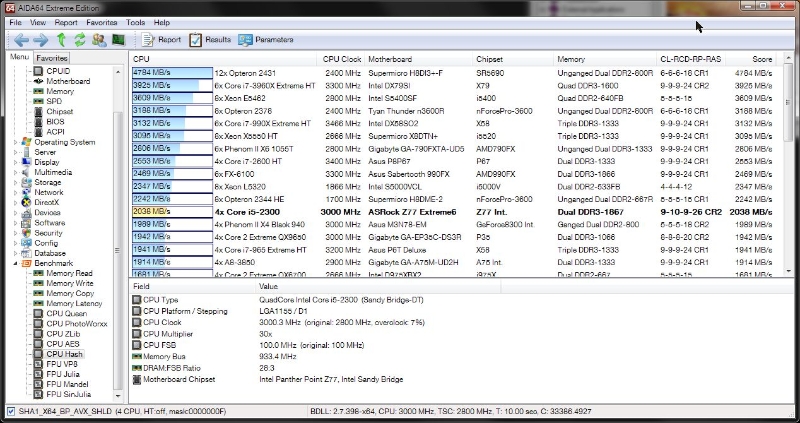
Task: Expand the Operating System node
Action: tap(15, 142)
